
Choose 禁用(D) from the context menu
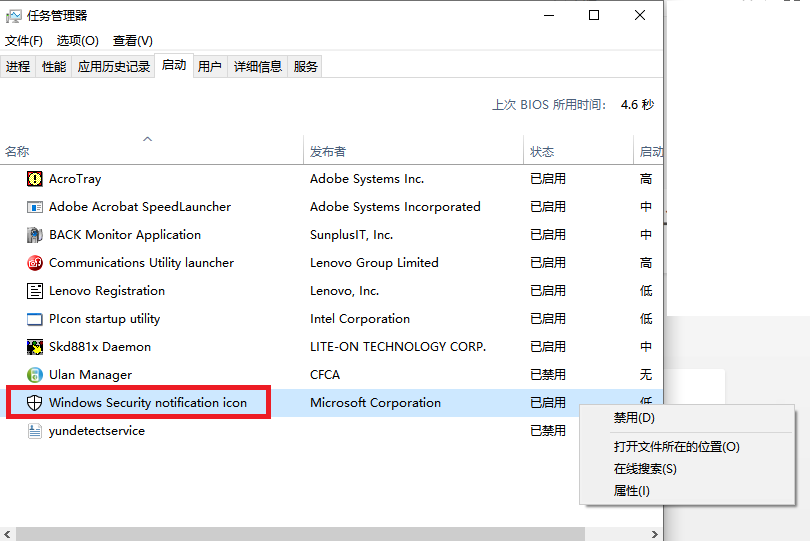pos(687,418)
